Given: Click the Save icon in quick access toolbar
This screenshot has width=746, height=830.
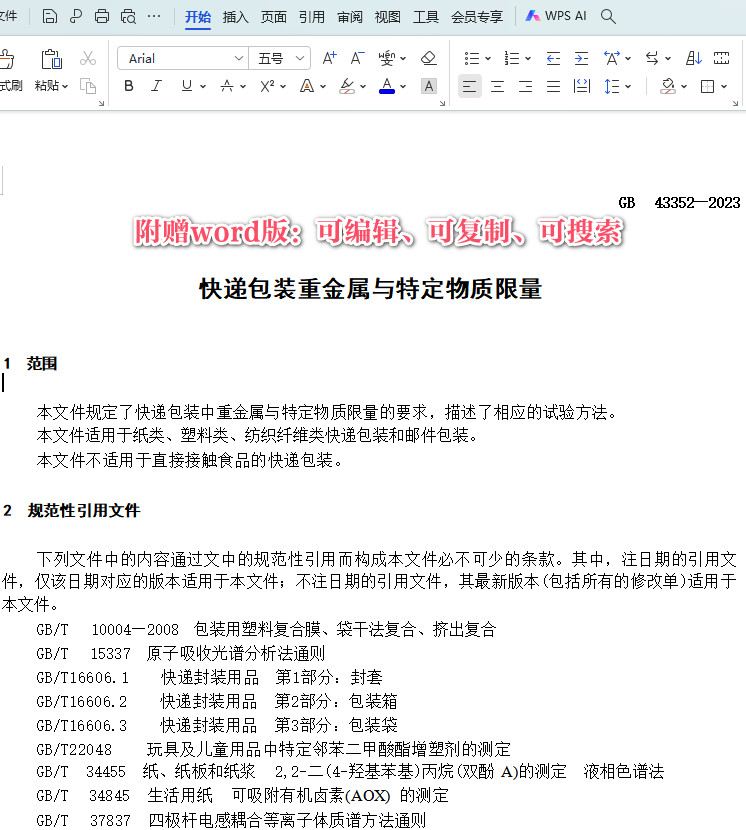Looking at the screenshot, I should pyautogui.click(x=49, y=16).
